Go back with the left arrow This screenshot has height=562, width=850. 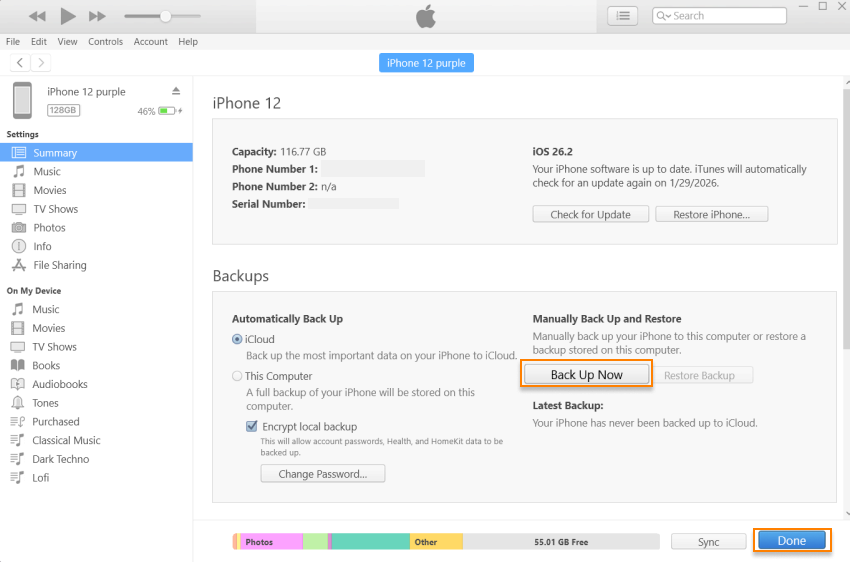coord(20,63)
